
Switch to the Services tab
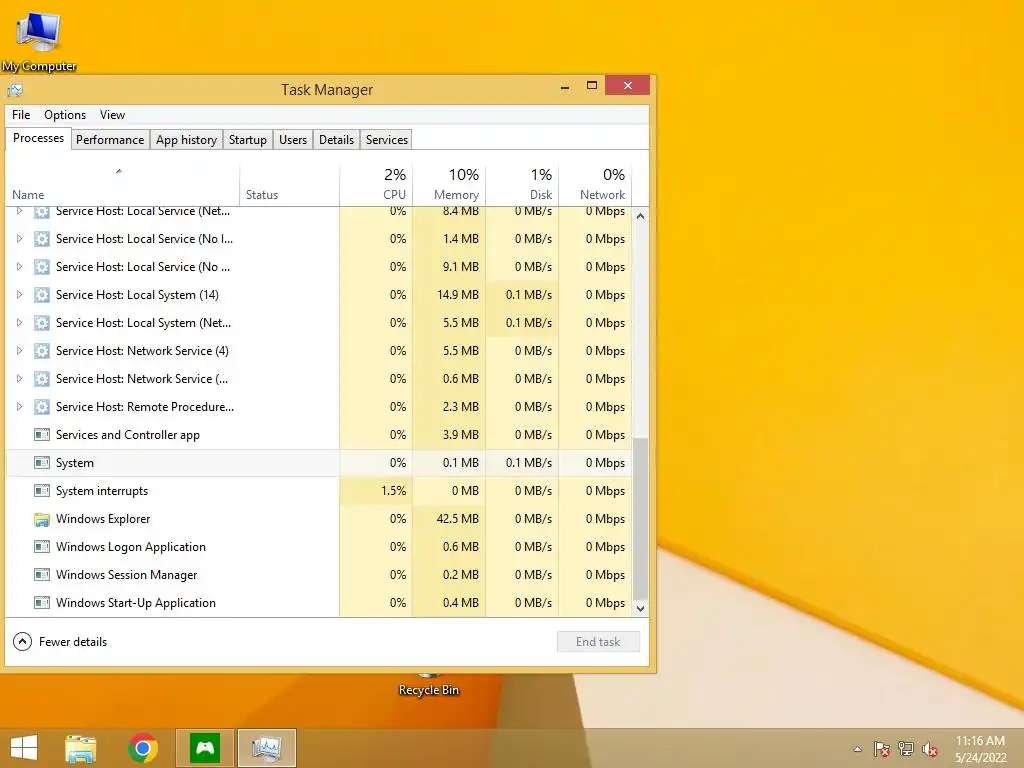[x=387, y=140]
